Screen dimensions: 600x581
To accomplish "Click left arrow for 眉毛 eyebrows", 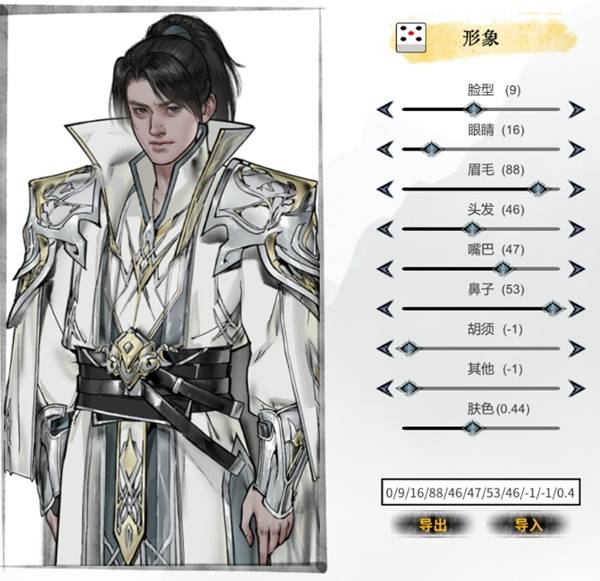I will pyautogui.click(x=385, y=189).
